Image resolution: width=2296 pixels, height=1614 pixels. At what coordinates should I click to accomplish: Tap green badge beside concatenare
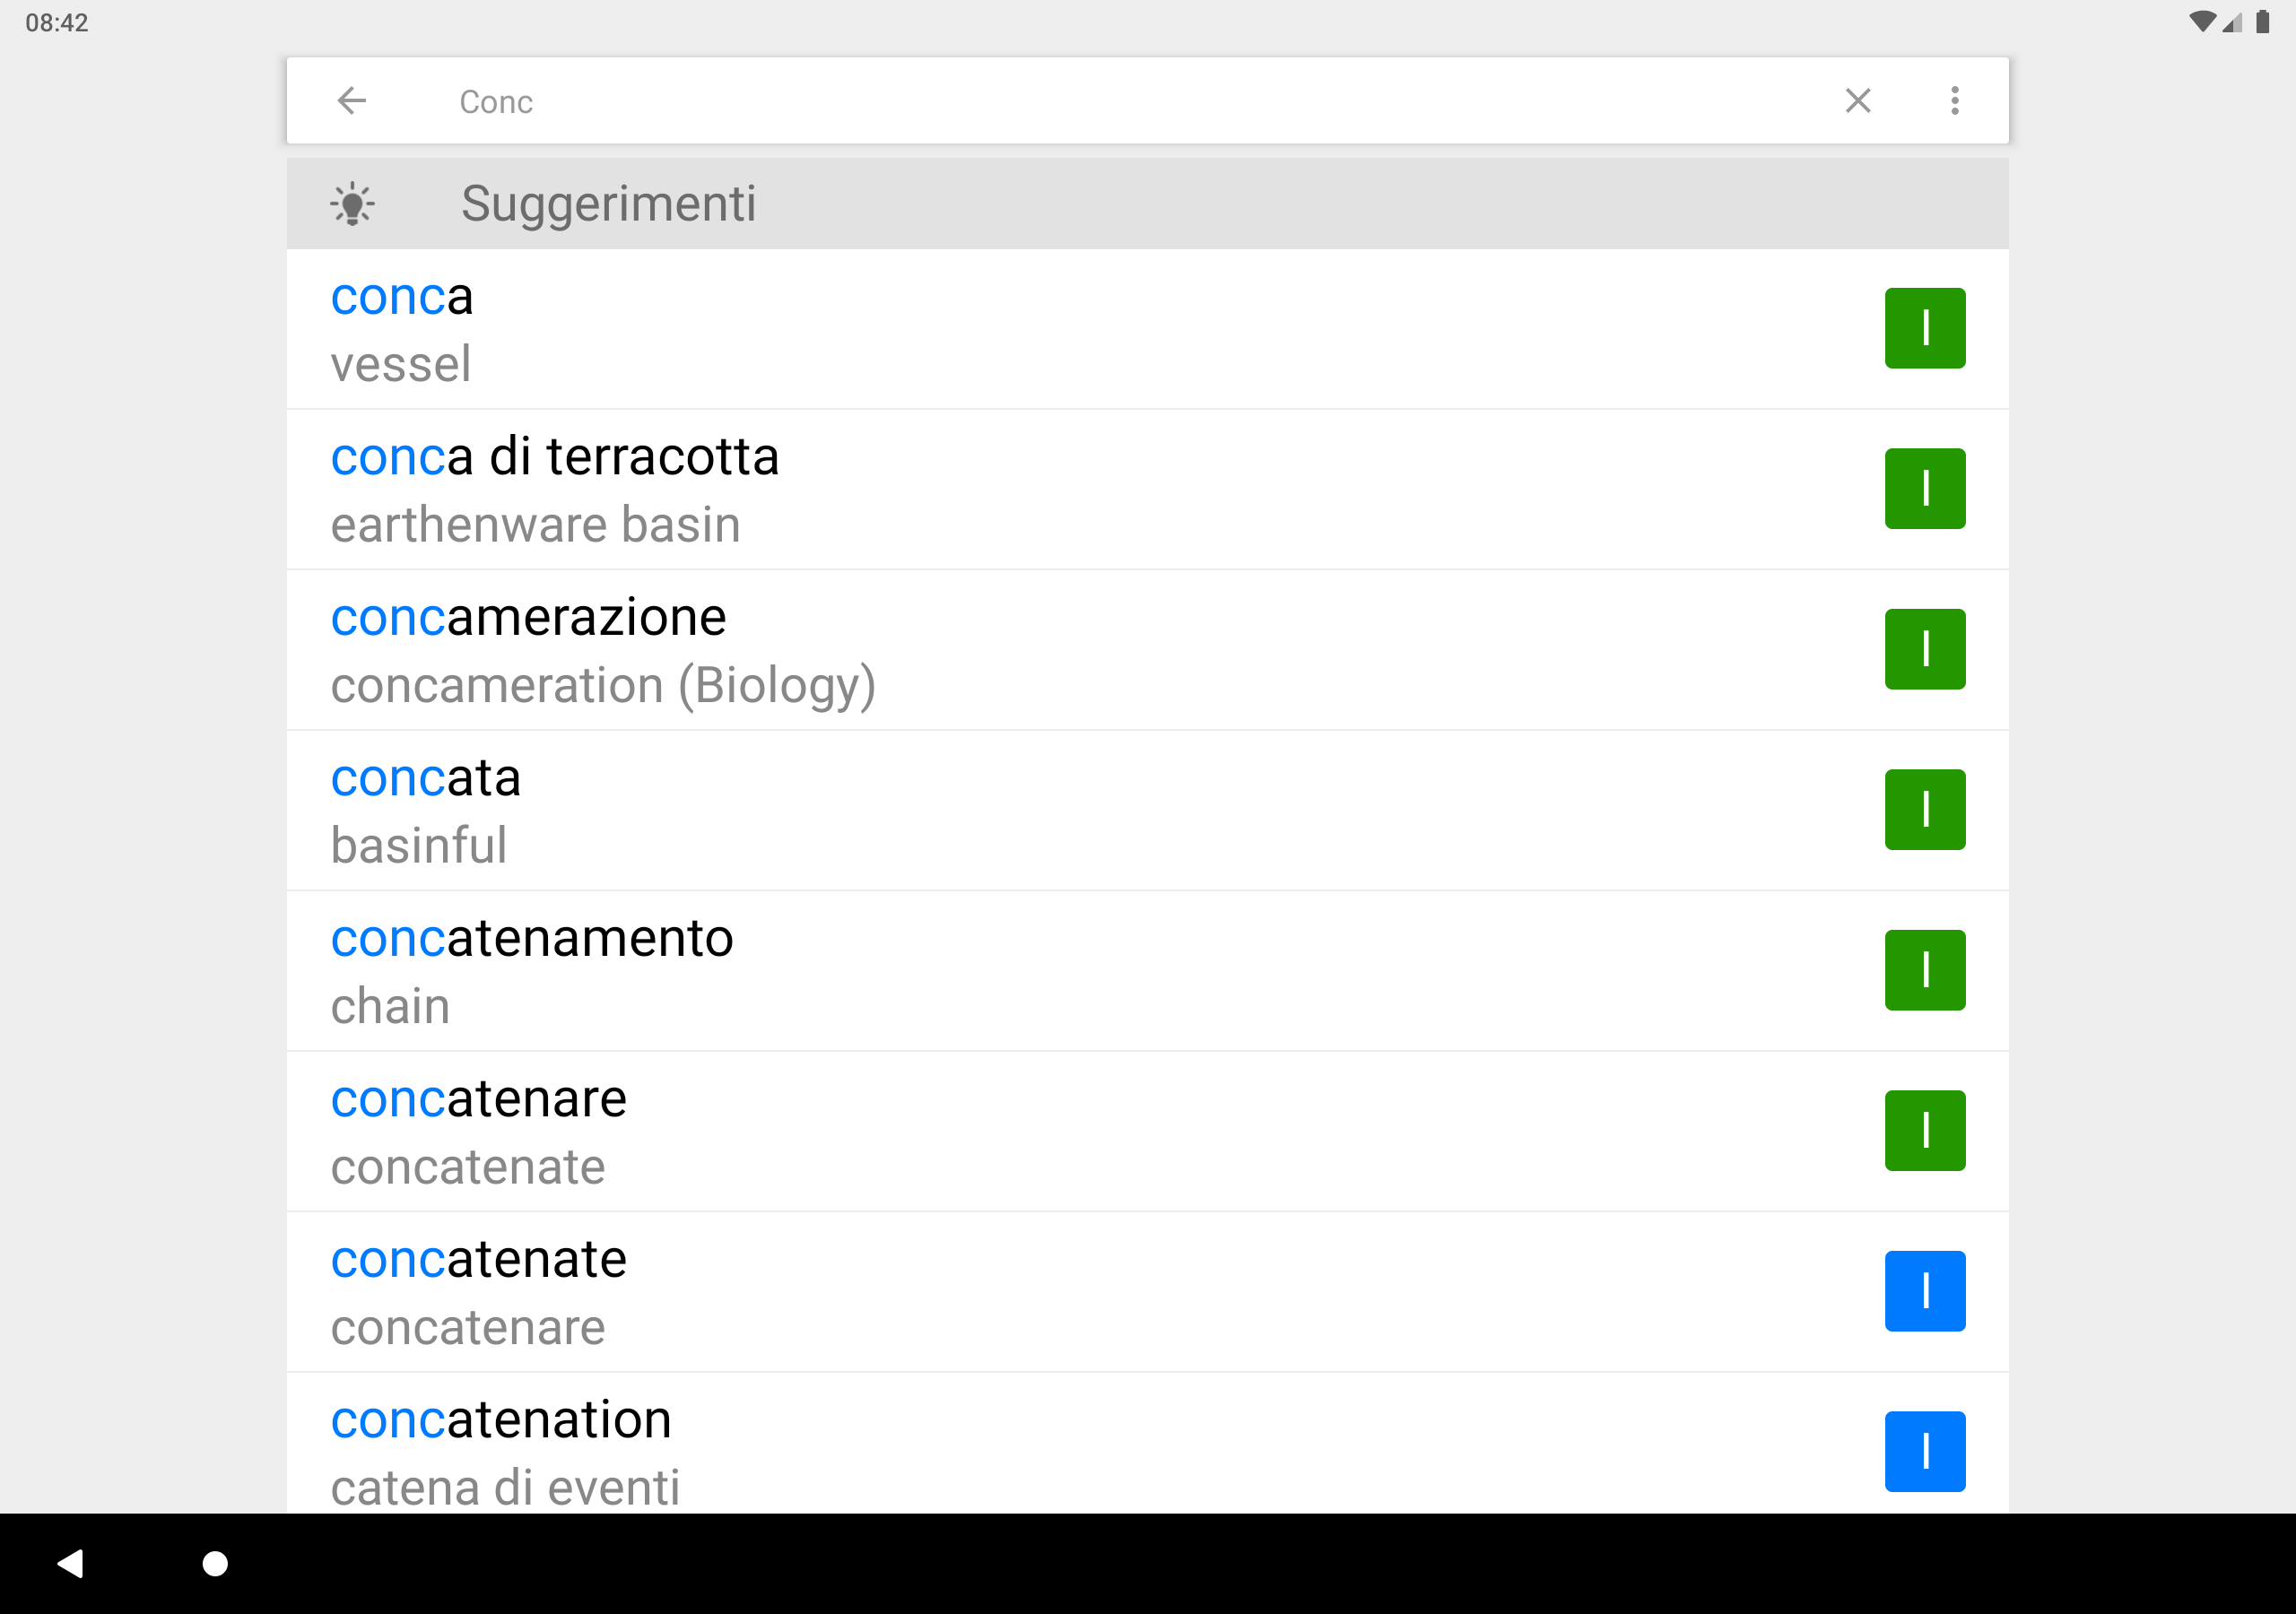click(1924, 1131)
